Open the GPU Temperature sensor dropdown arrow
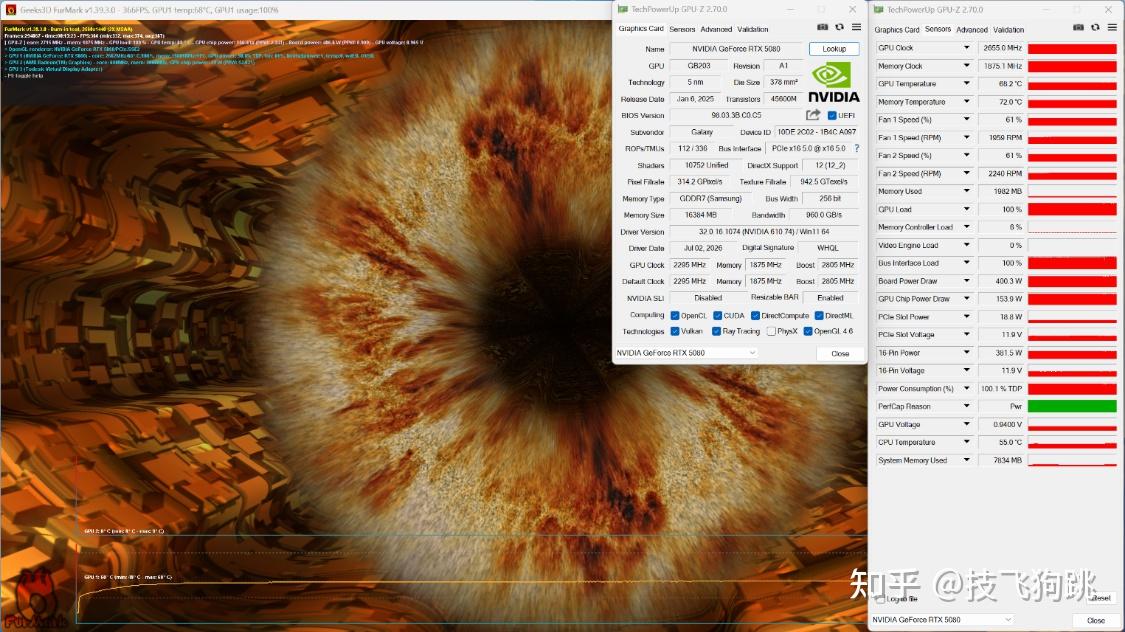Viewport: 1125px width, 632px height. pyautogui.click(x=966, y=83)
